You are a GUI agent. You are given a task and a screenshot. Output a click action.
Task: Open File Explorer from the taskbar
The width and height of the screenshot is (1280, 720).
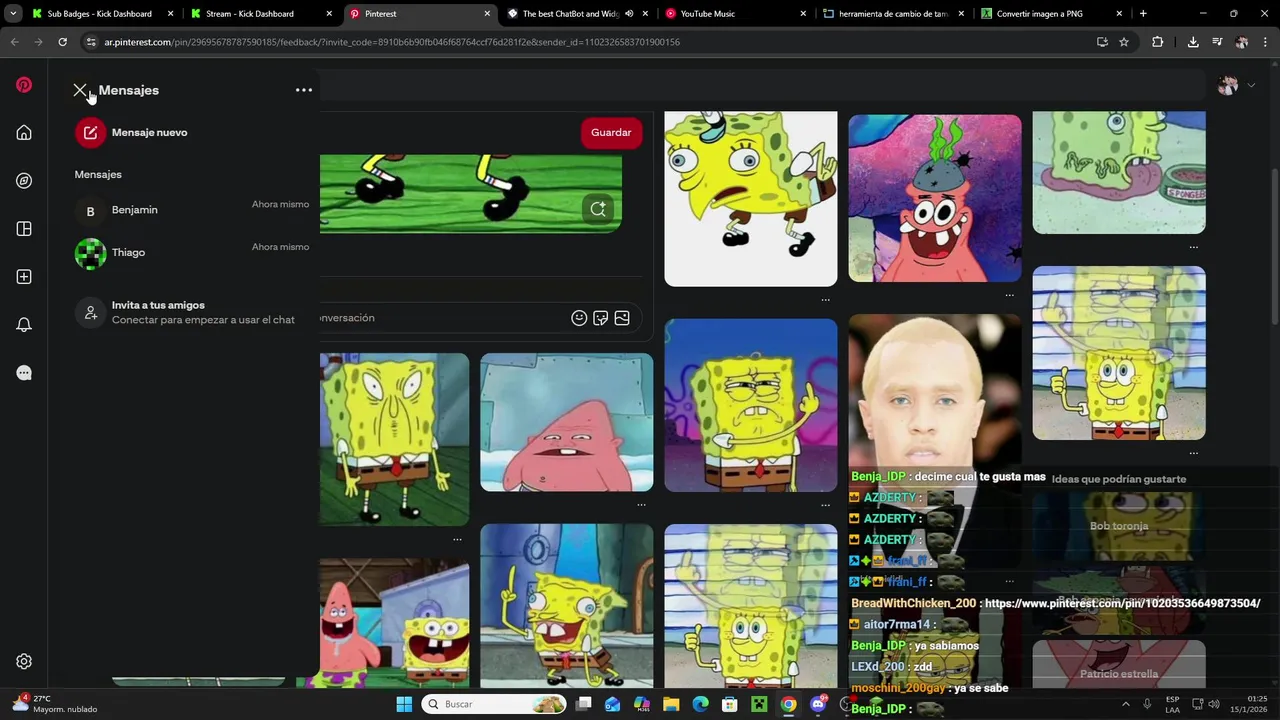pyautogui.click(x=671, y=704)
